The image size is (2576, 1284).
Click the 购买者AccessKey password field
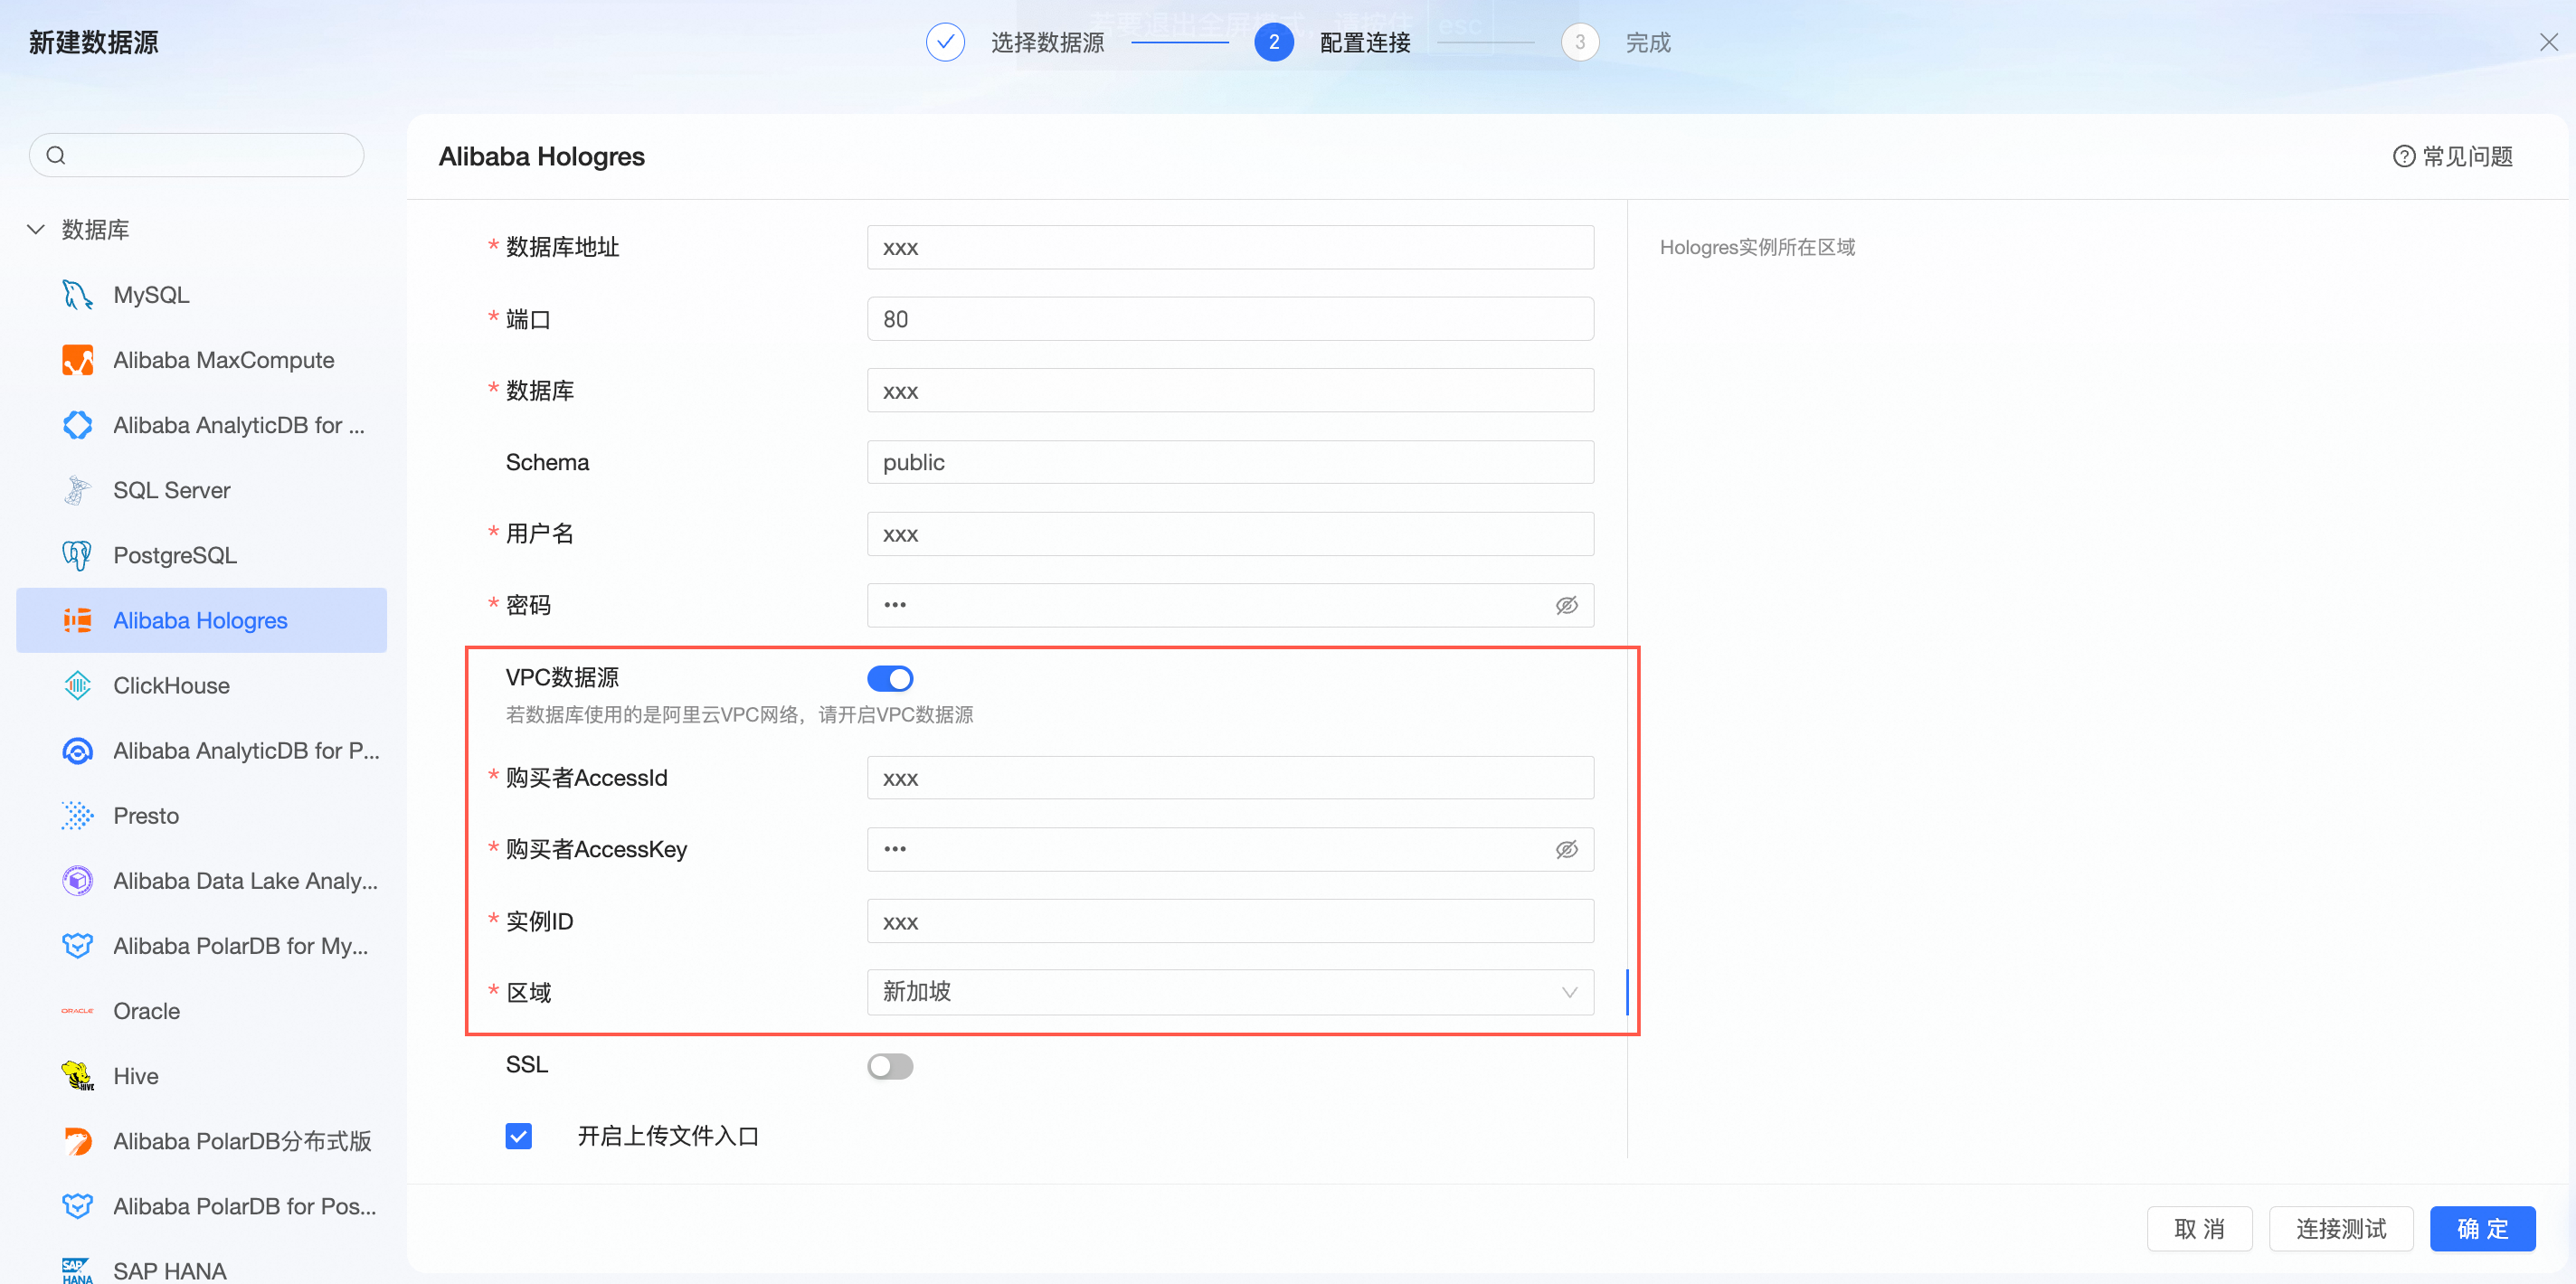pos(1230,849)
